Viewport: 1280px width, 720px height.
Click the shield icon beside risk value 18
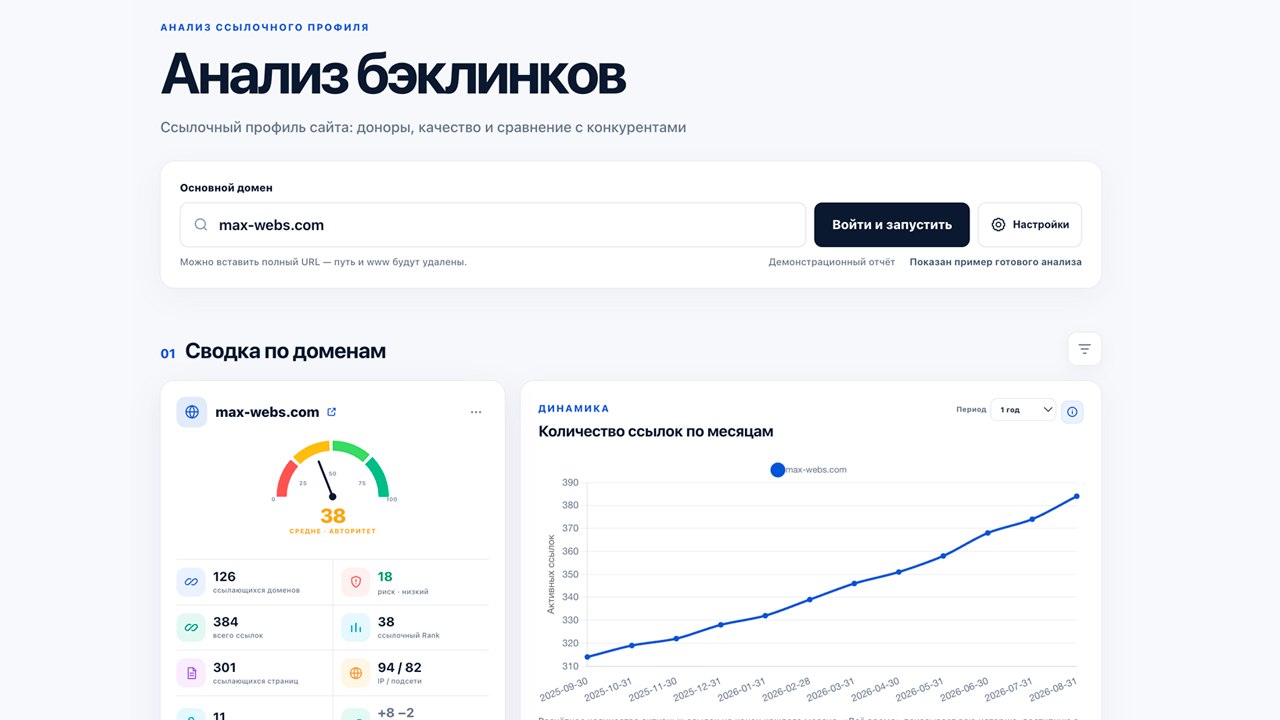click(x=356, y=582)
